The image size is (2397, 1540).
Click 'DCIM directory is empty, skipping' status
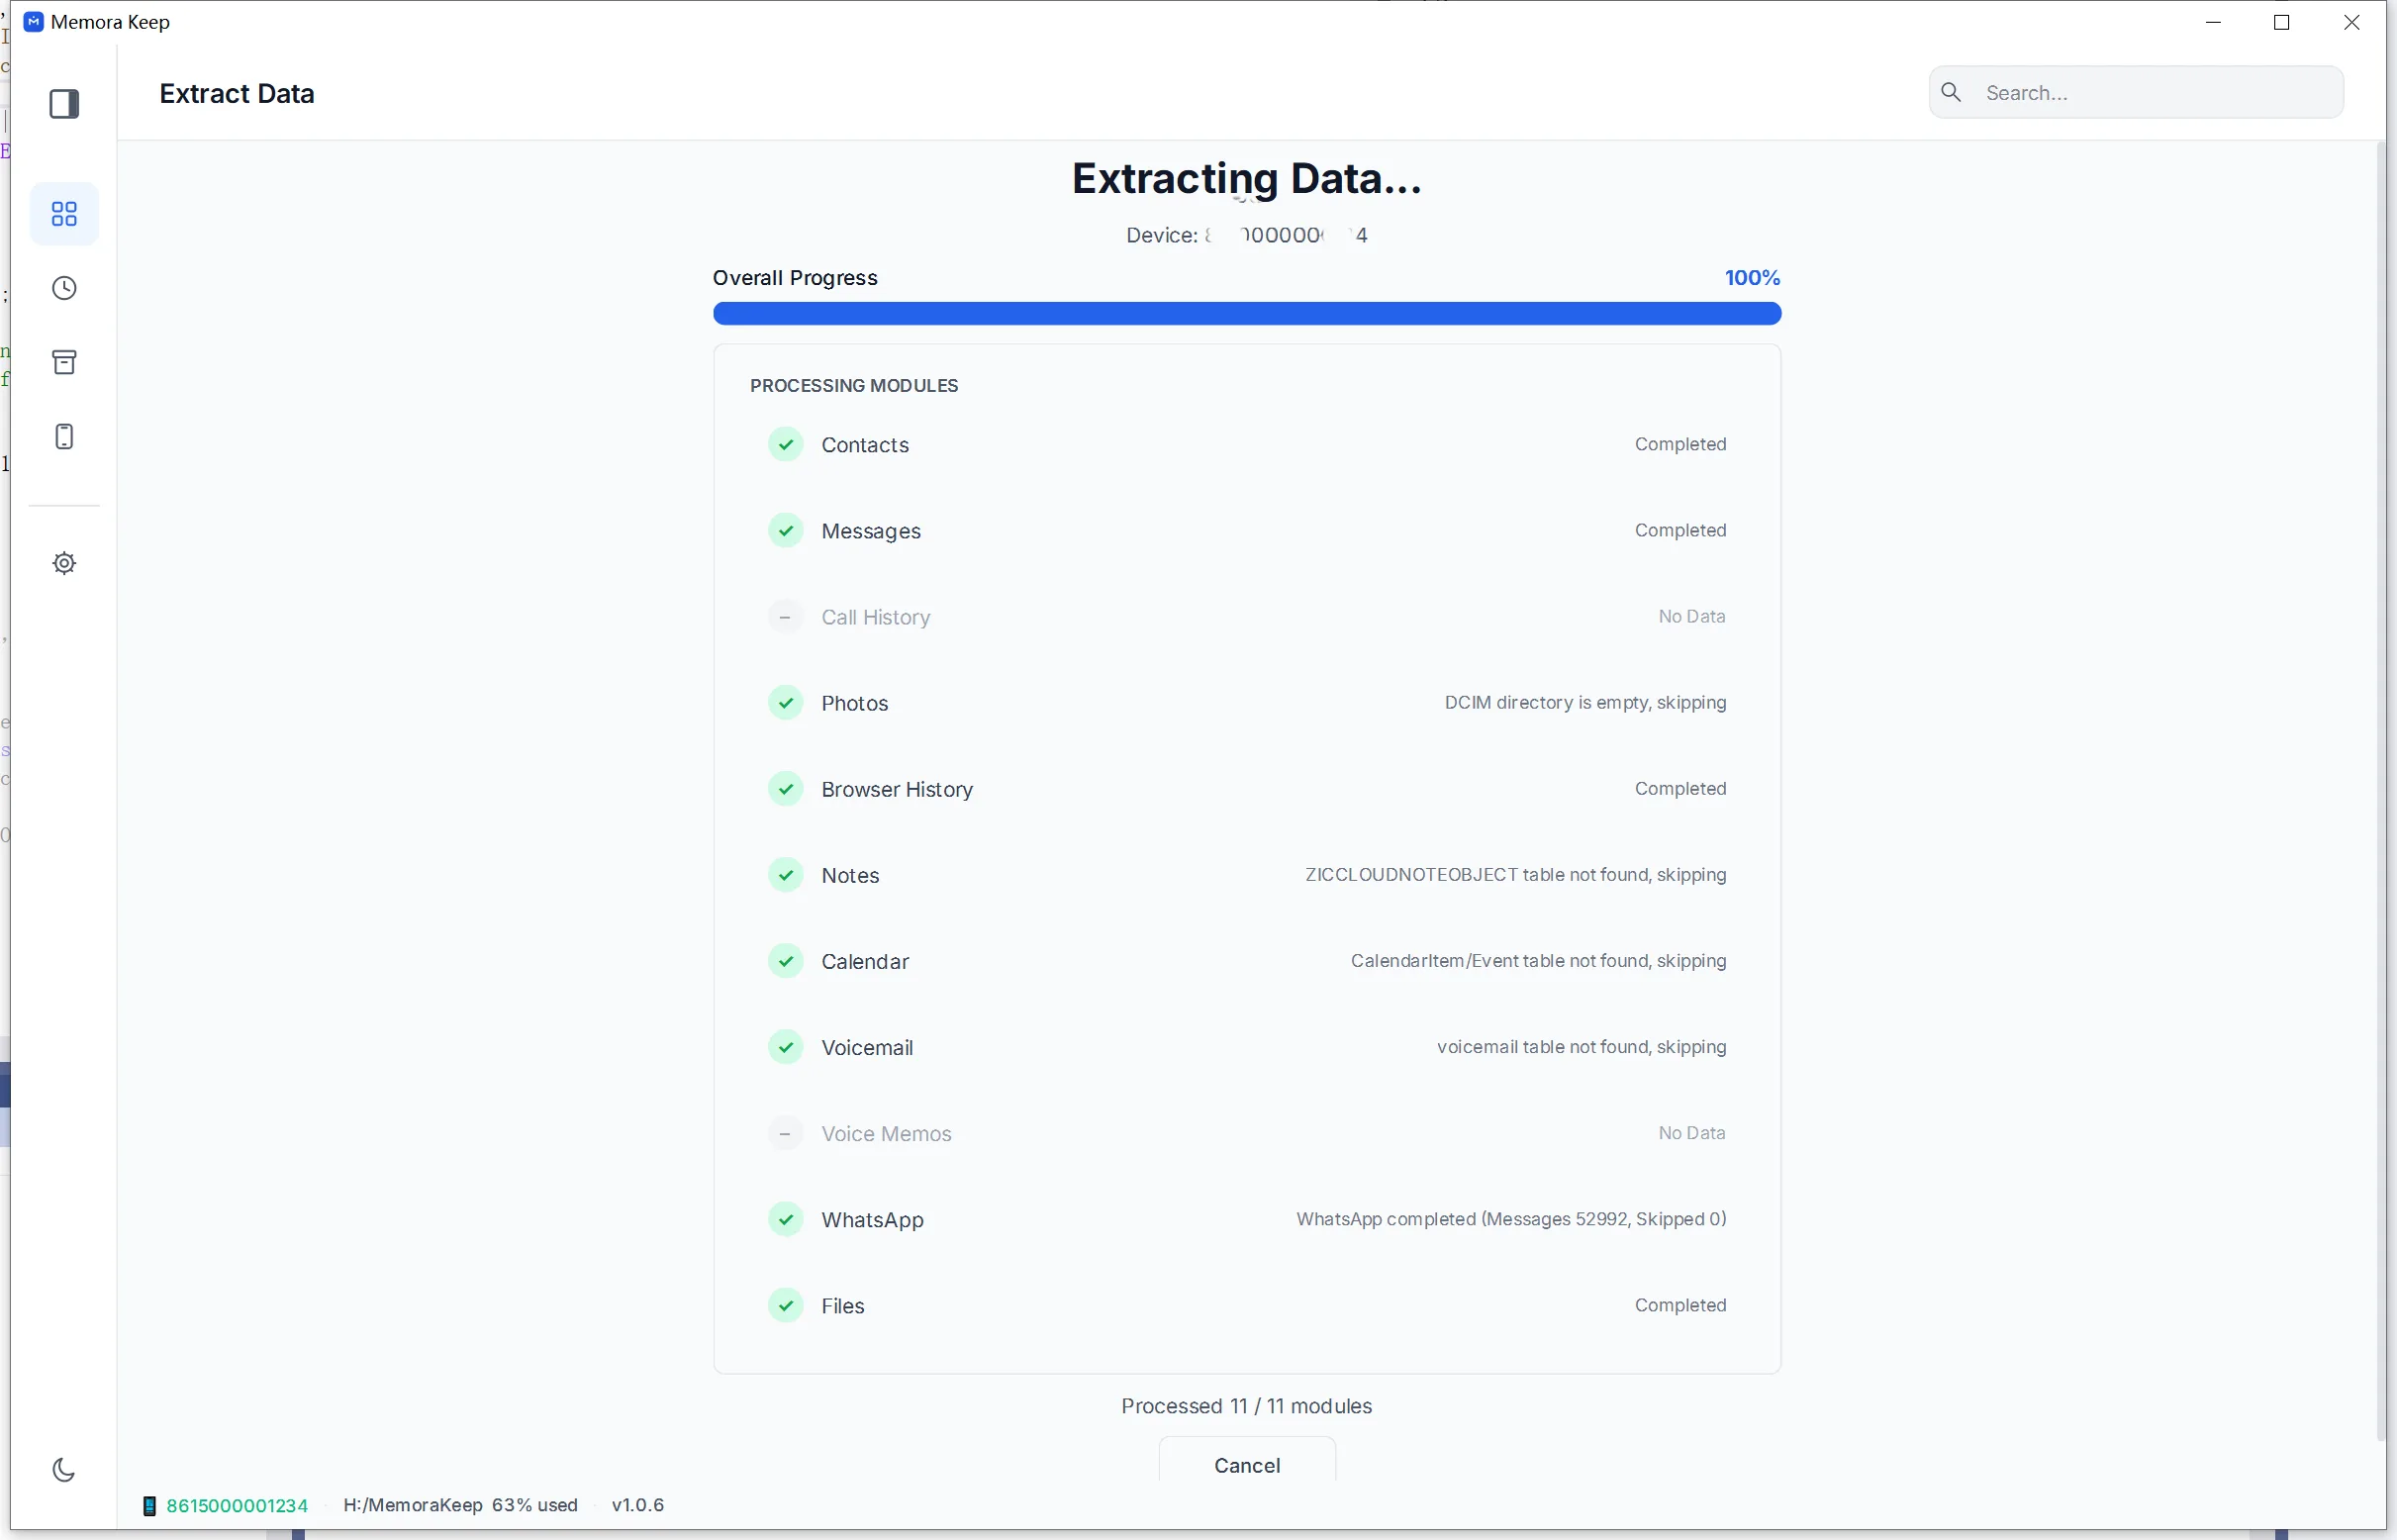[x=1585, y=702]
